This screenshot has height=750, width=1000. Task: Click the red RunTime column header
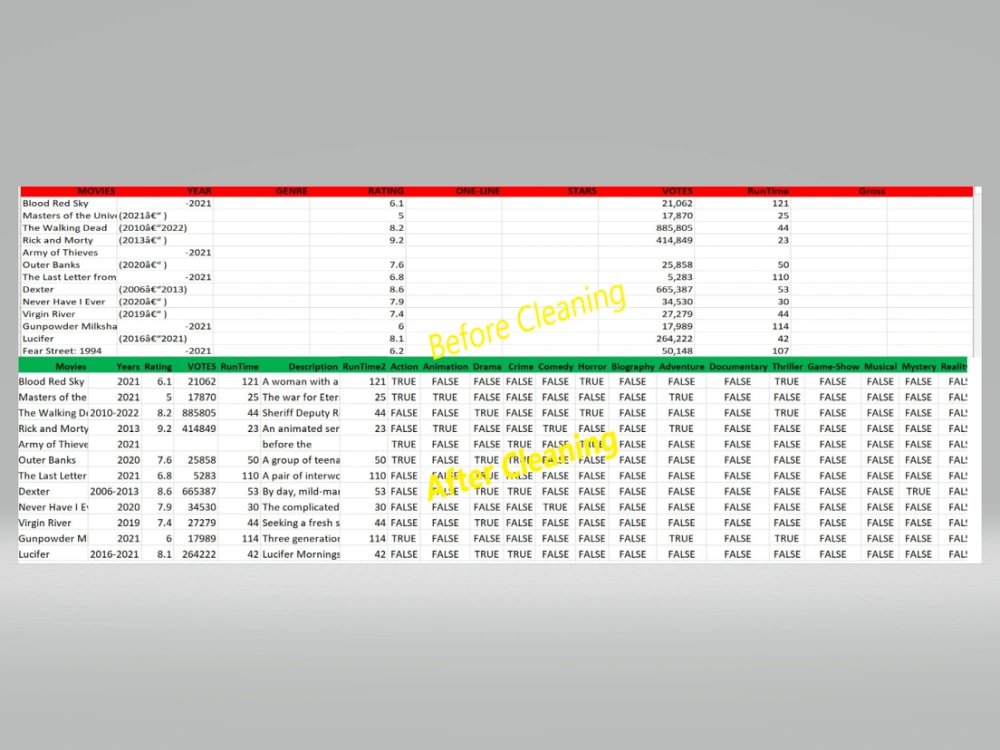(x=768, y=191)
